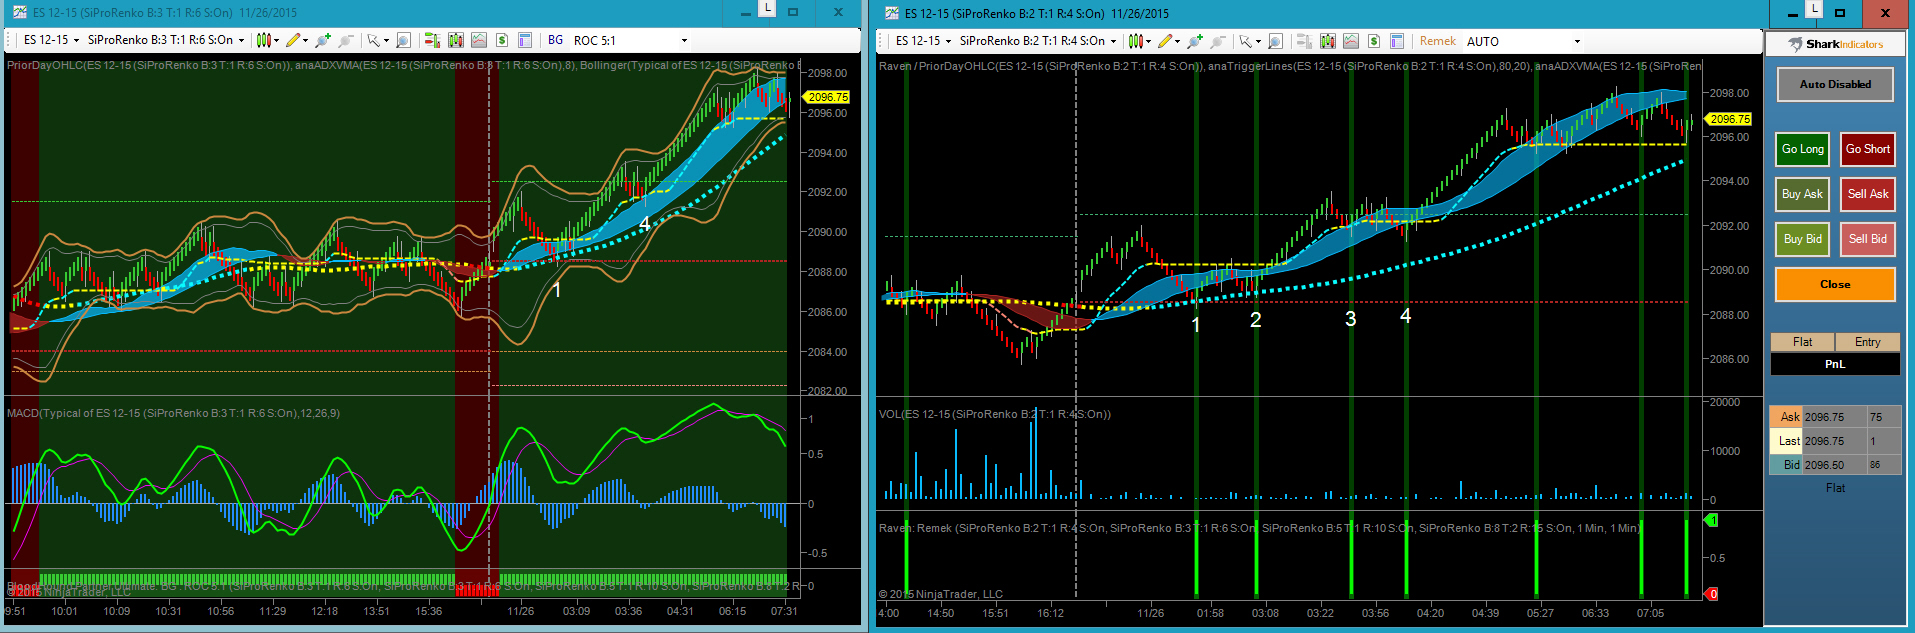1915x633 pixels.
Task: Toggle the L link button on left window
Action: (767, 8)
